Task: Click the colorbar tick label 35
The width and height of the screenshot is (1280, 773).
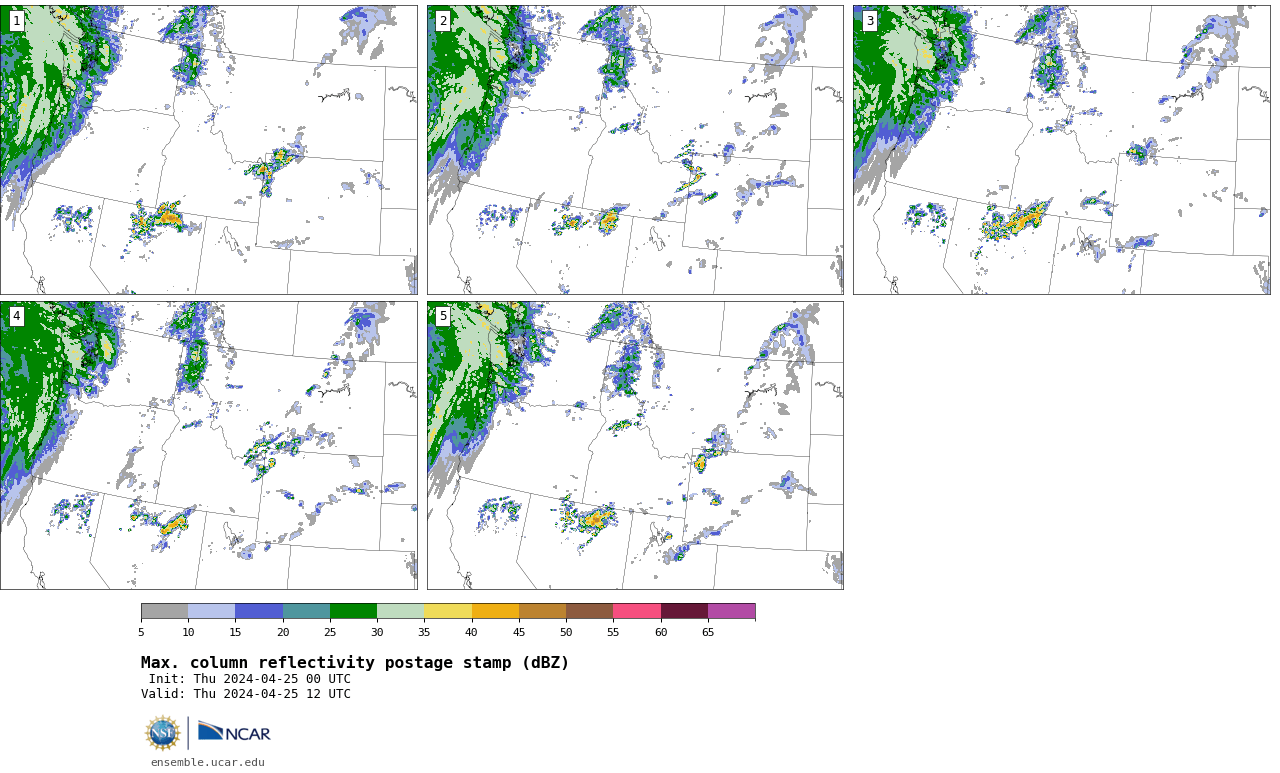Action: pos(424,632)
